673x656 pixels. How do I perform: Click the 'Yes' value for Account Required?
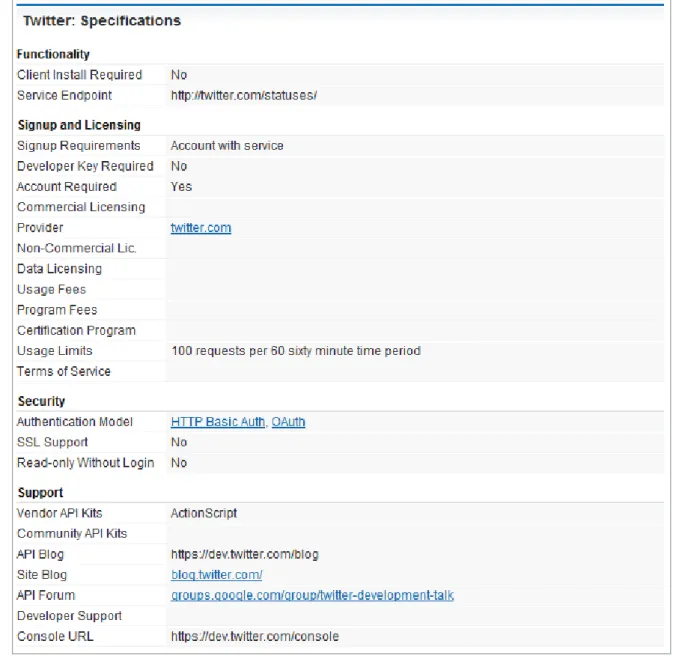pos(181,187)
